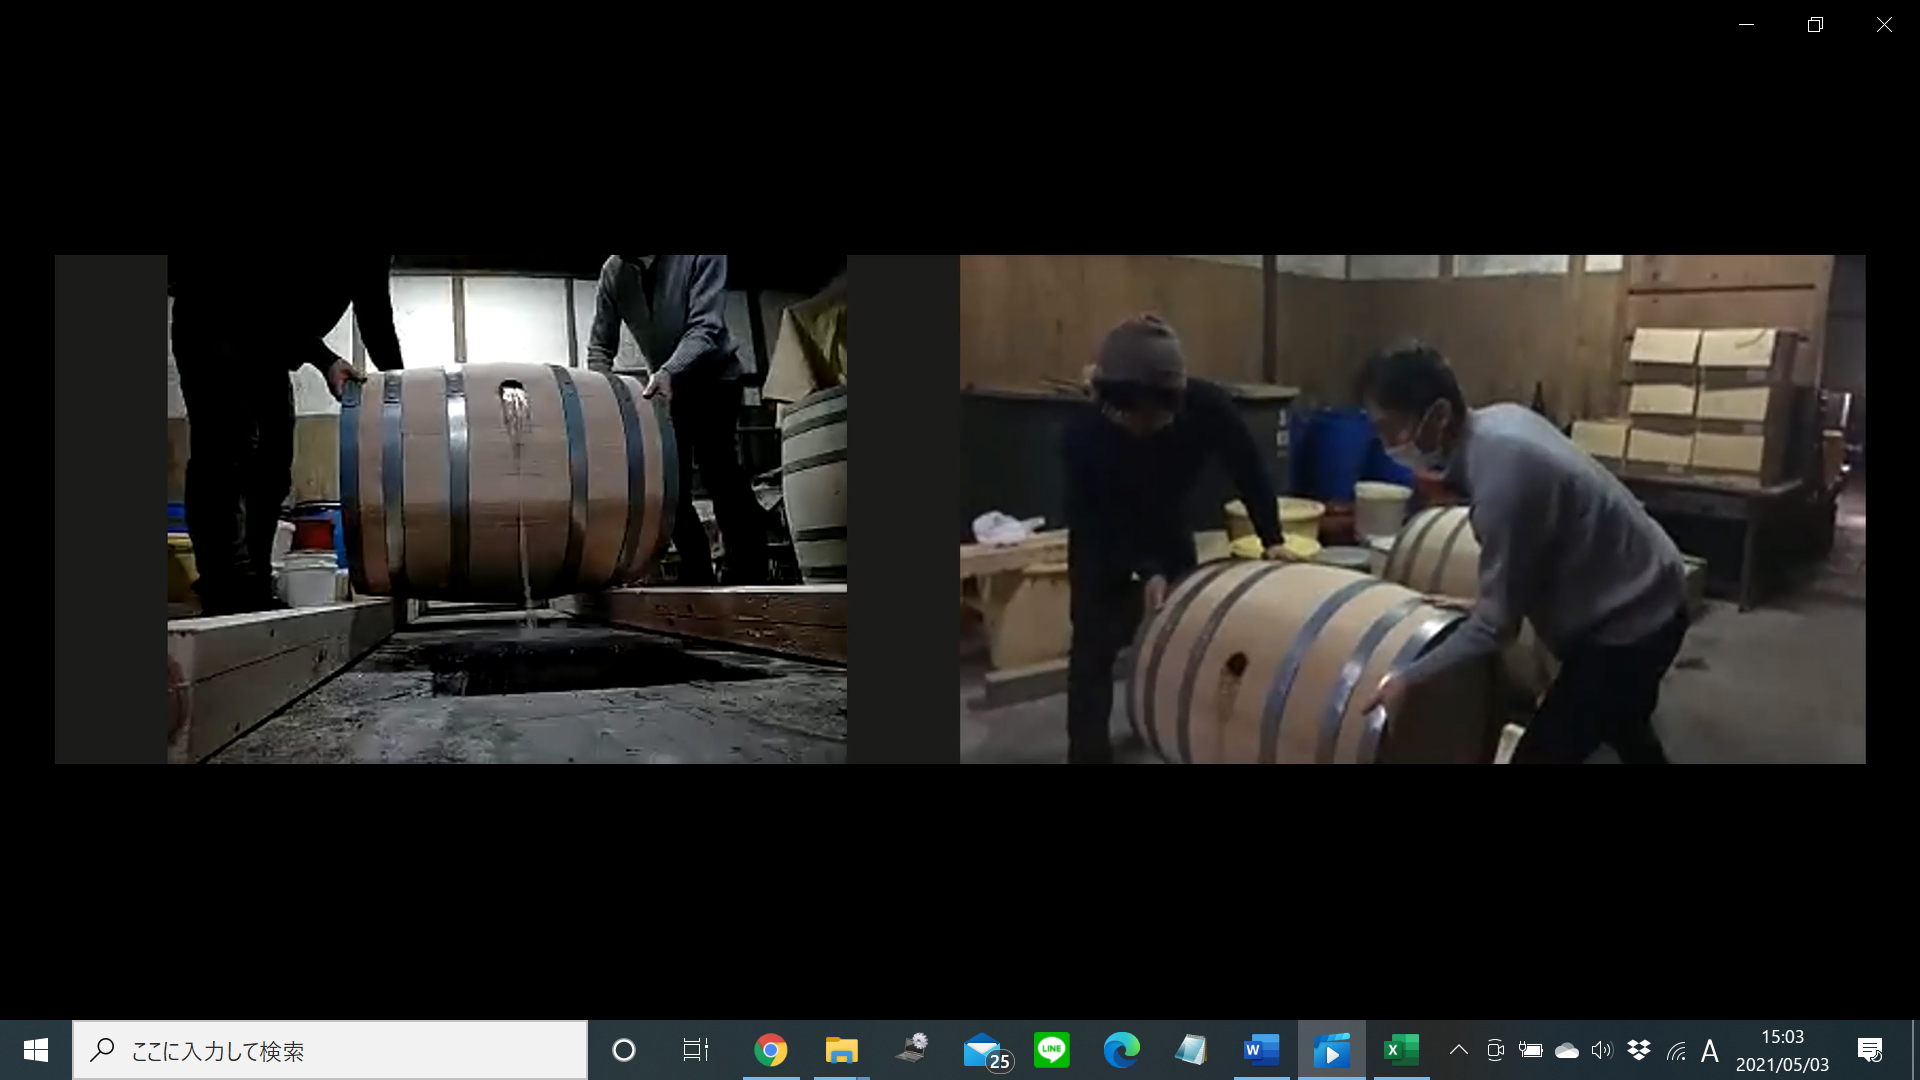Switch to Microsoft Word on taskbar
Screen dimensions: 1920x1080
coord(1261,1050)
